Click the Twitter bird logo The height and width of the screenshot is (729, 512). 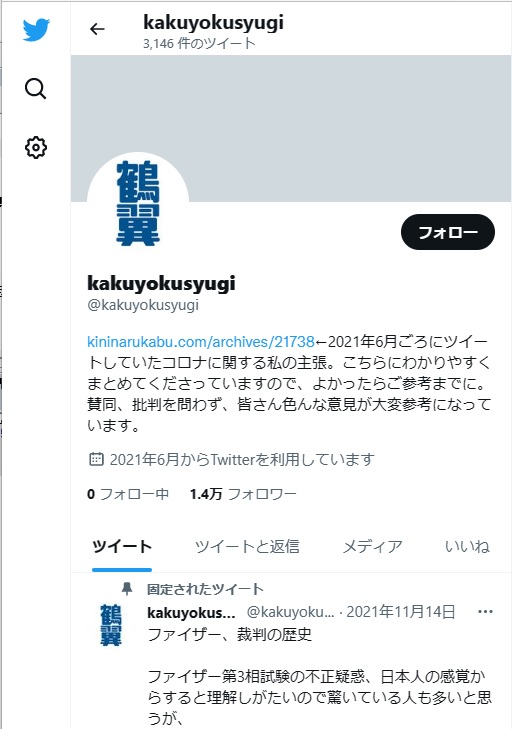pyautogui.click(x=36, y=30)
